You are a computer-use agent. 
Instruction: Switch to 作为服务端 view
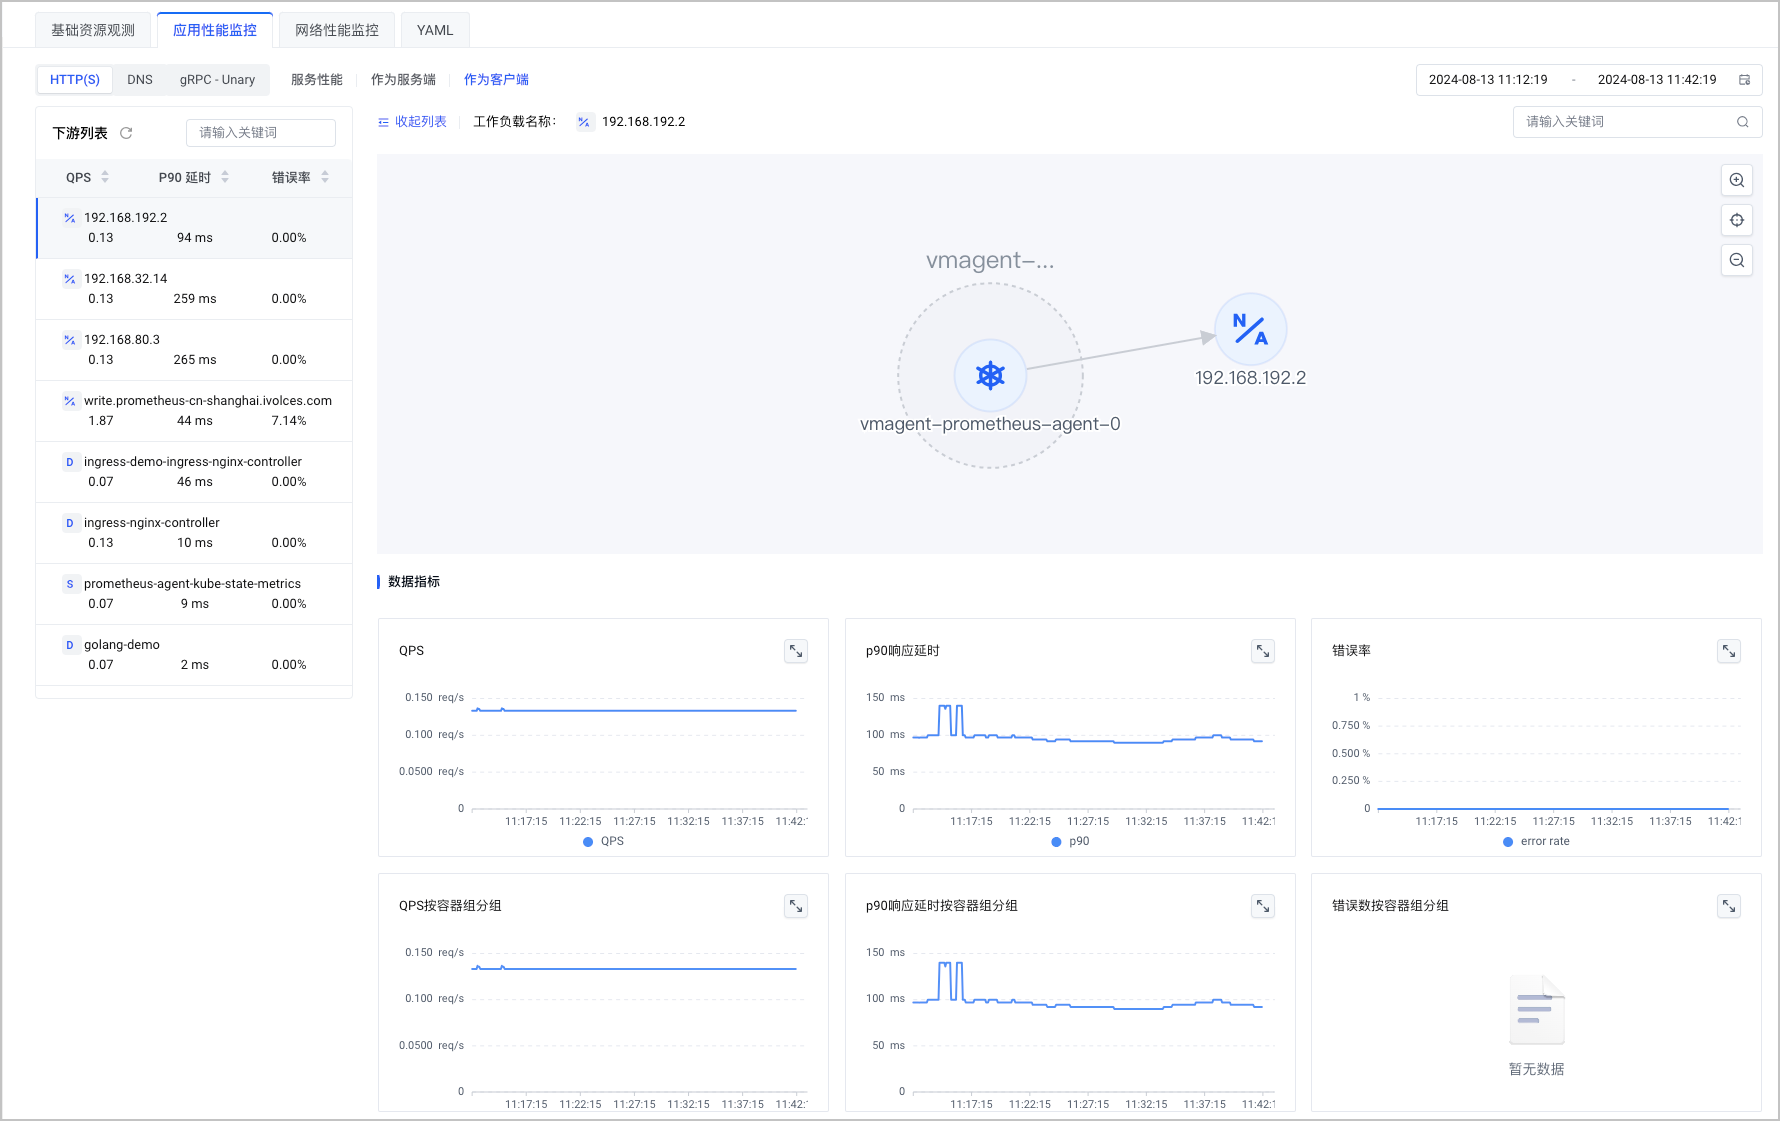point(403,80)
